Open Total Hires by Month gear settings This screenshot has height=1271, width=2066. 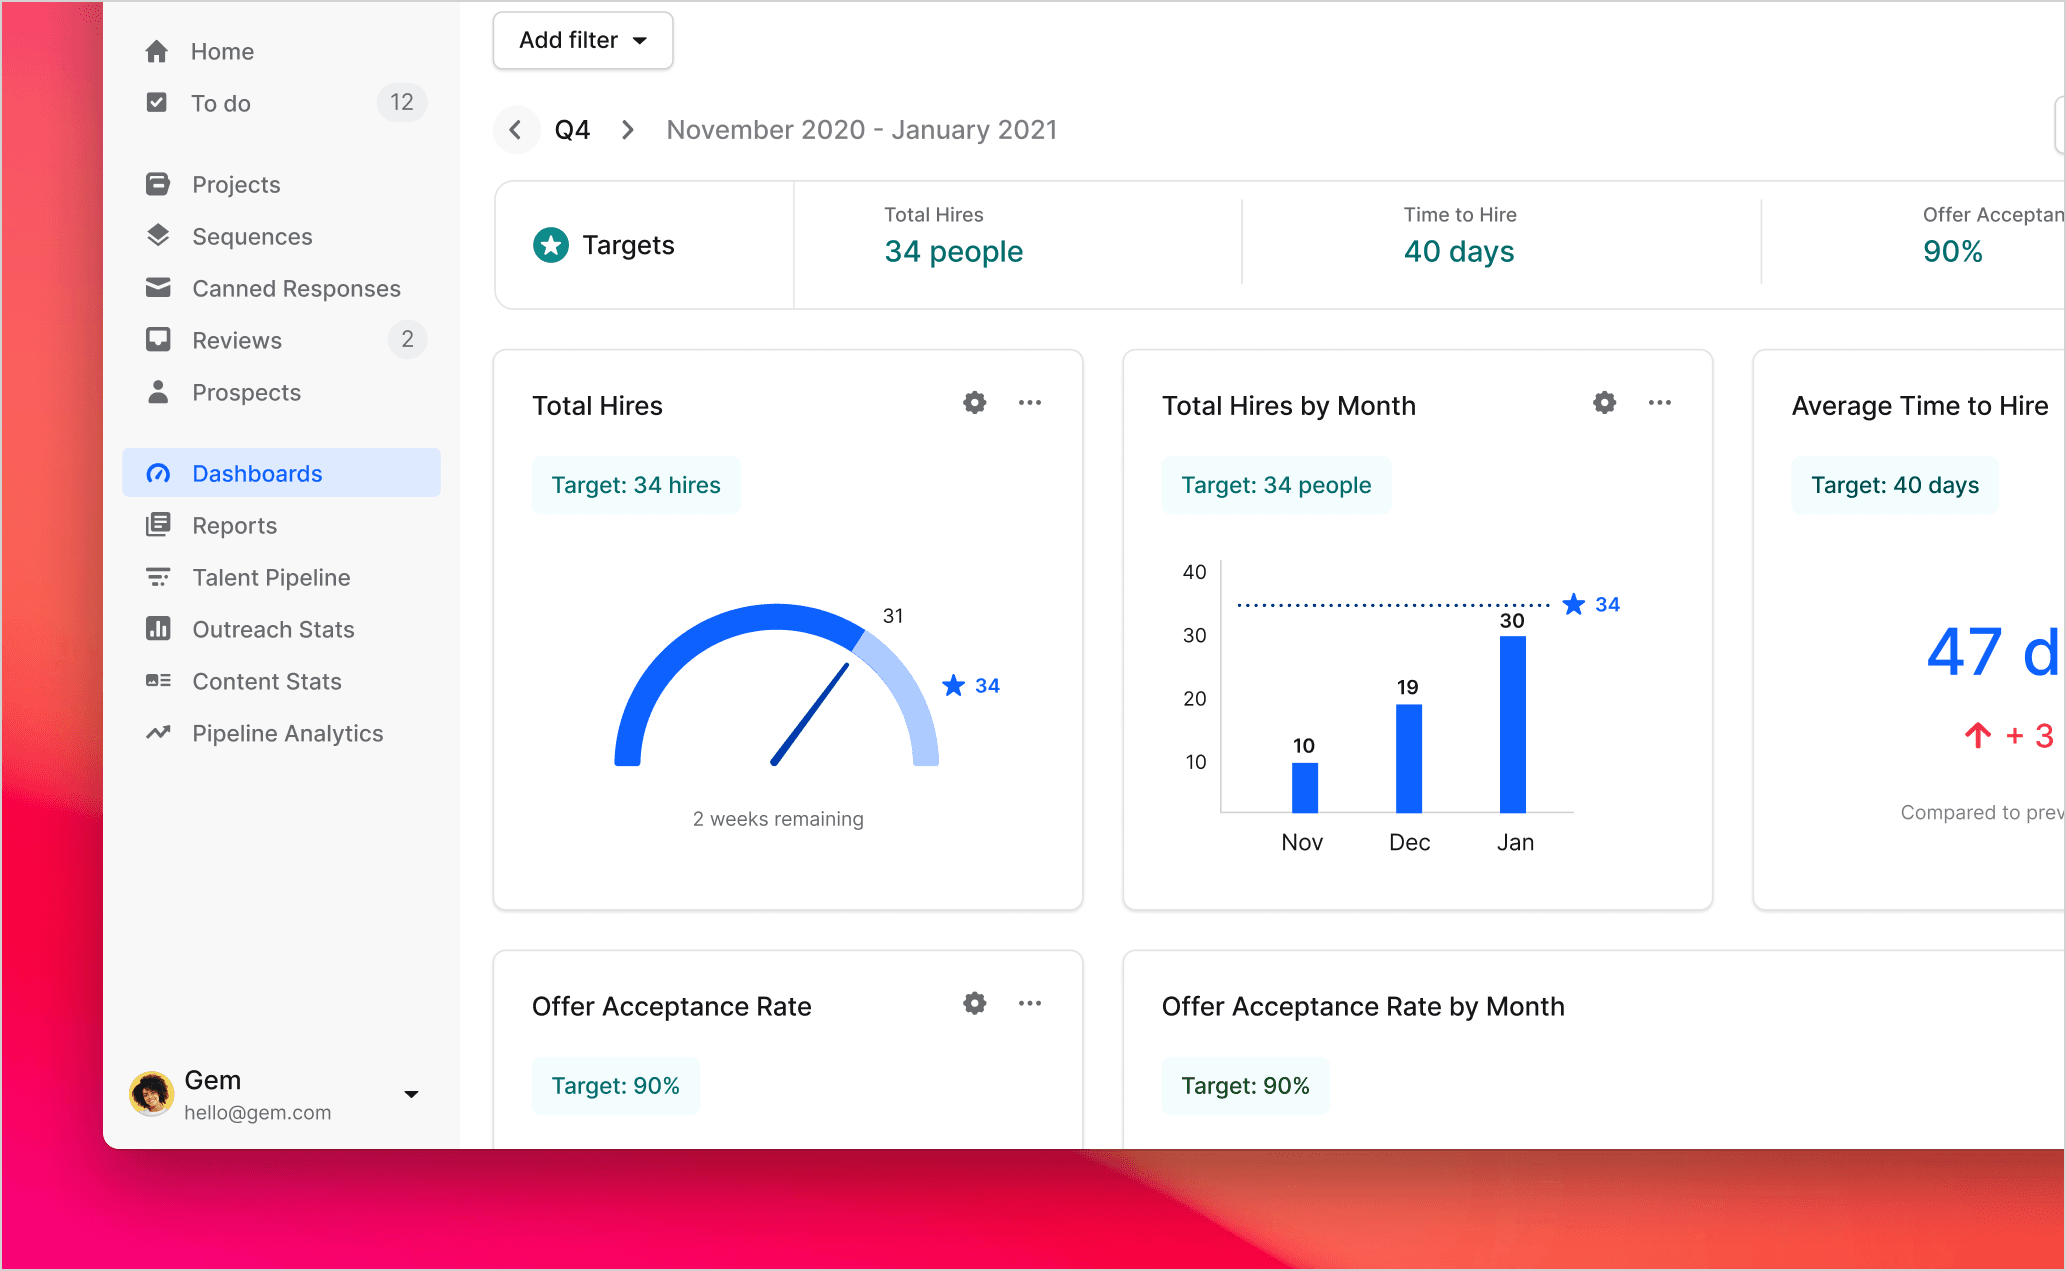pos(1605,403)
